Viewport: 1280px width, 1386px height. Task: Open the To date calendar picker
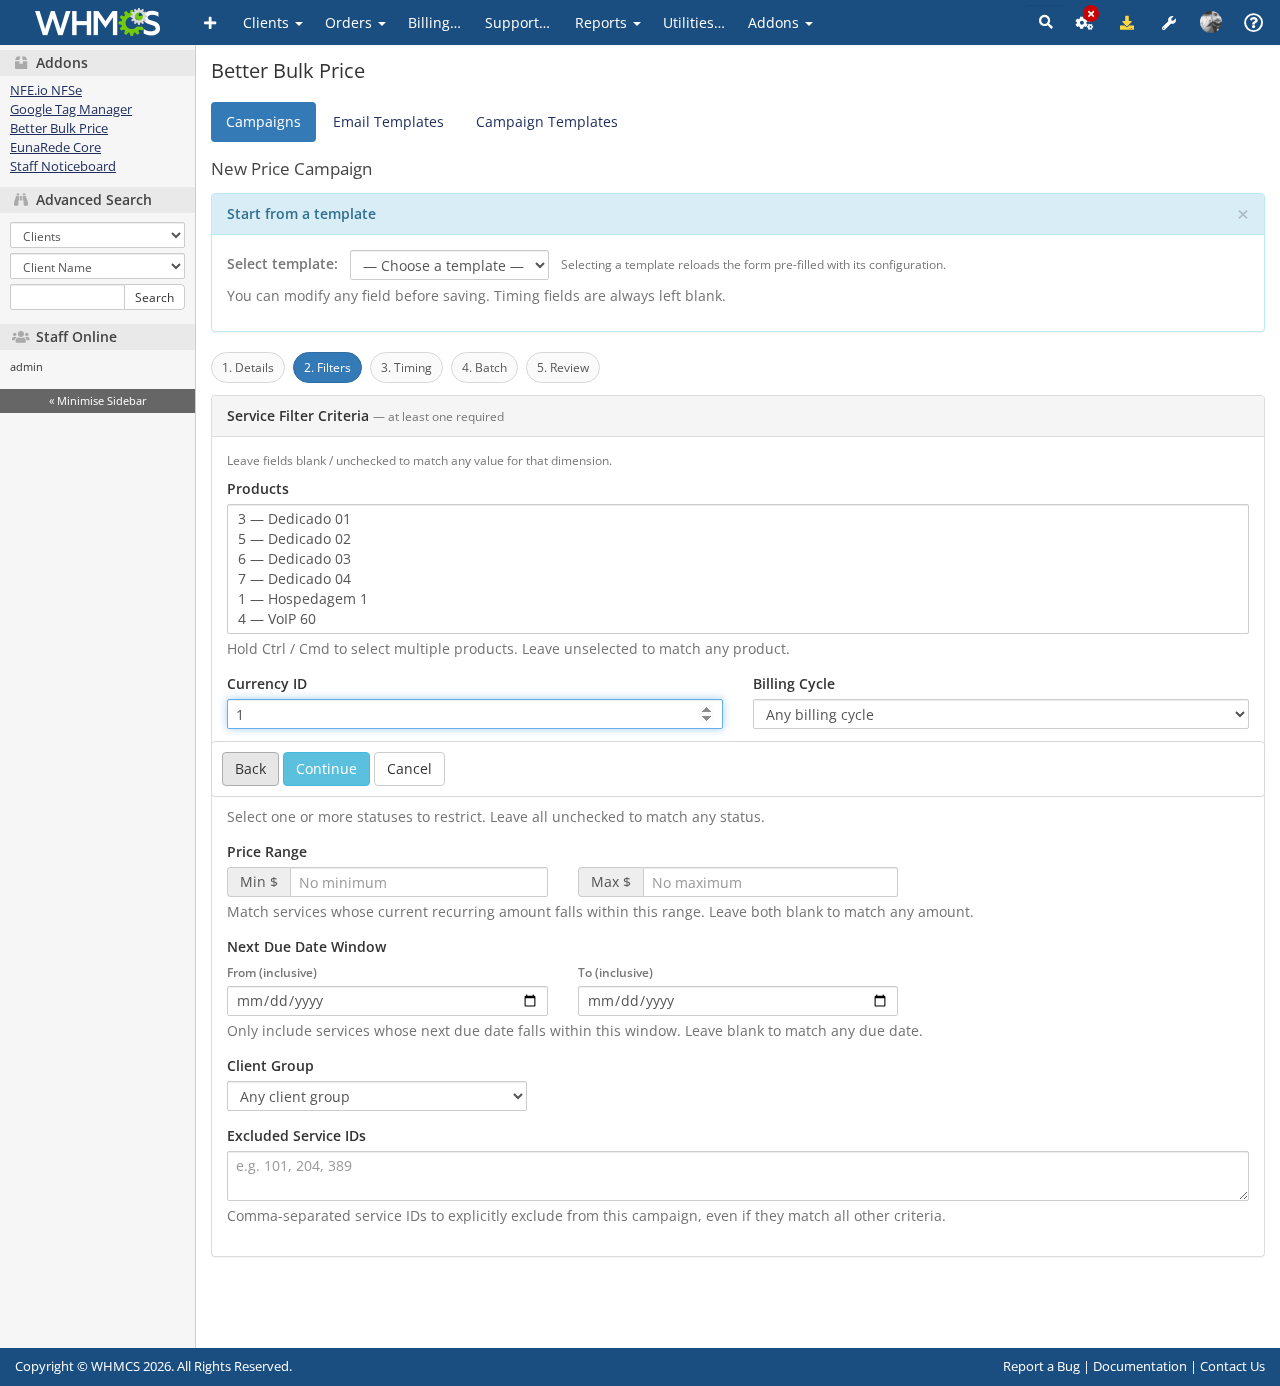(880, 1000)
